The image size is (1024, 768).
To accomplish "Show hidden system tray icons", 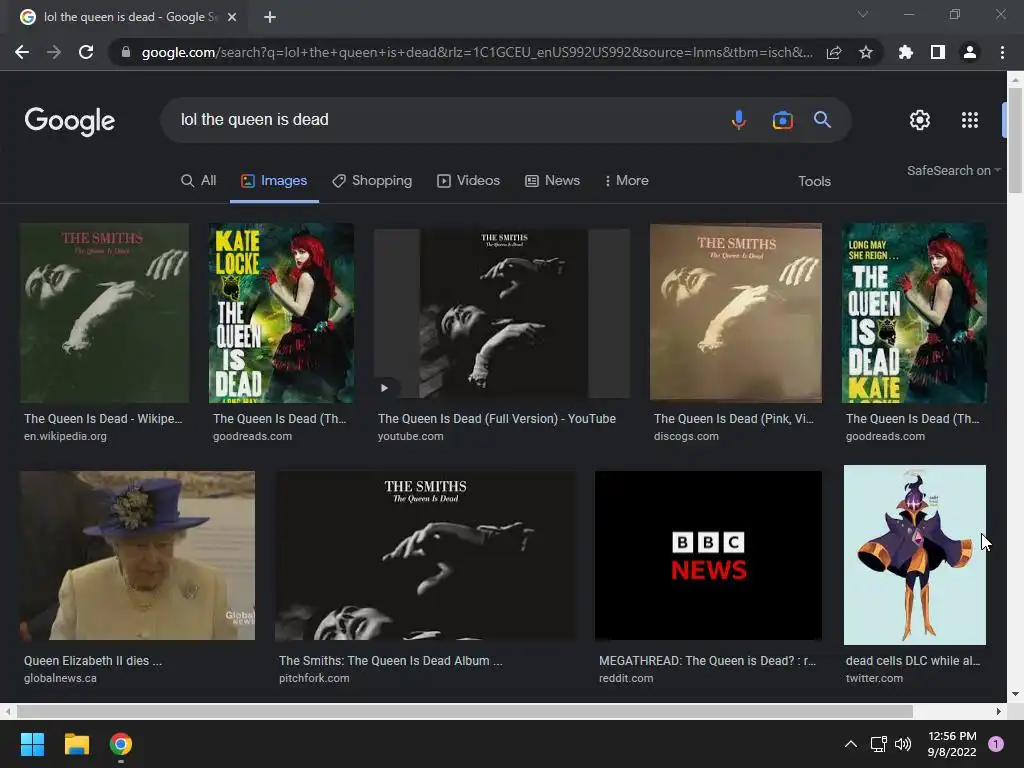I will [851, 744].
